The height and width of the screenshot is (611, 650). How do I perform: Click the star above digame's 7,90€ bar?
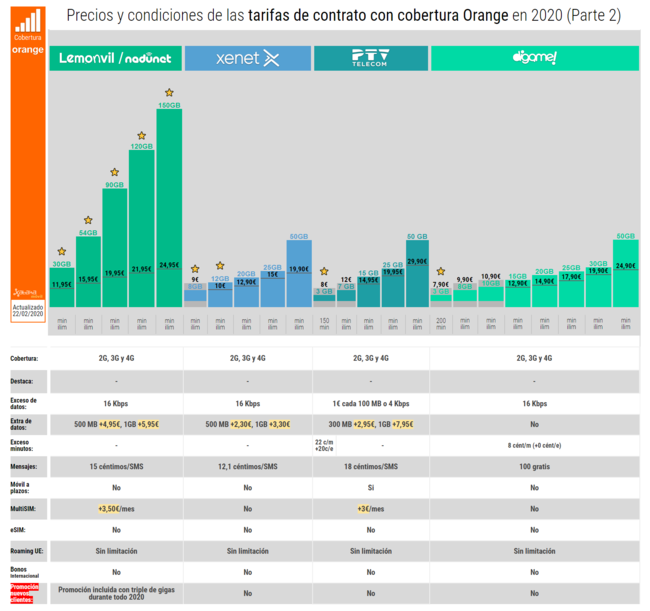[x=440, y=271]
